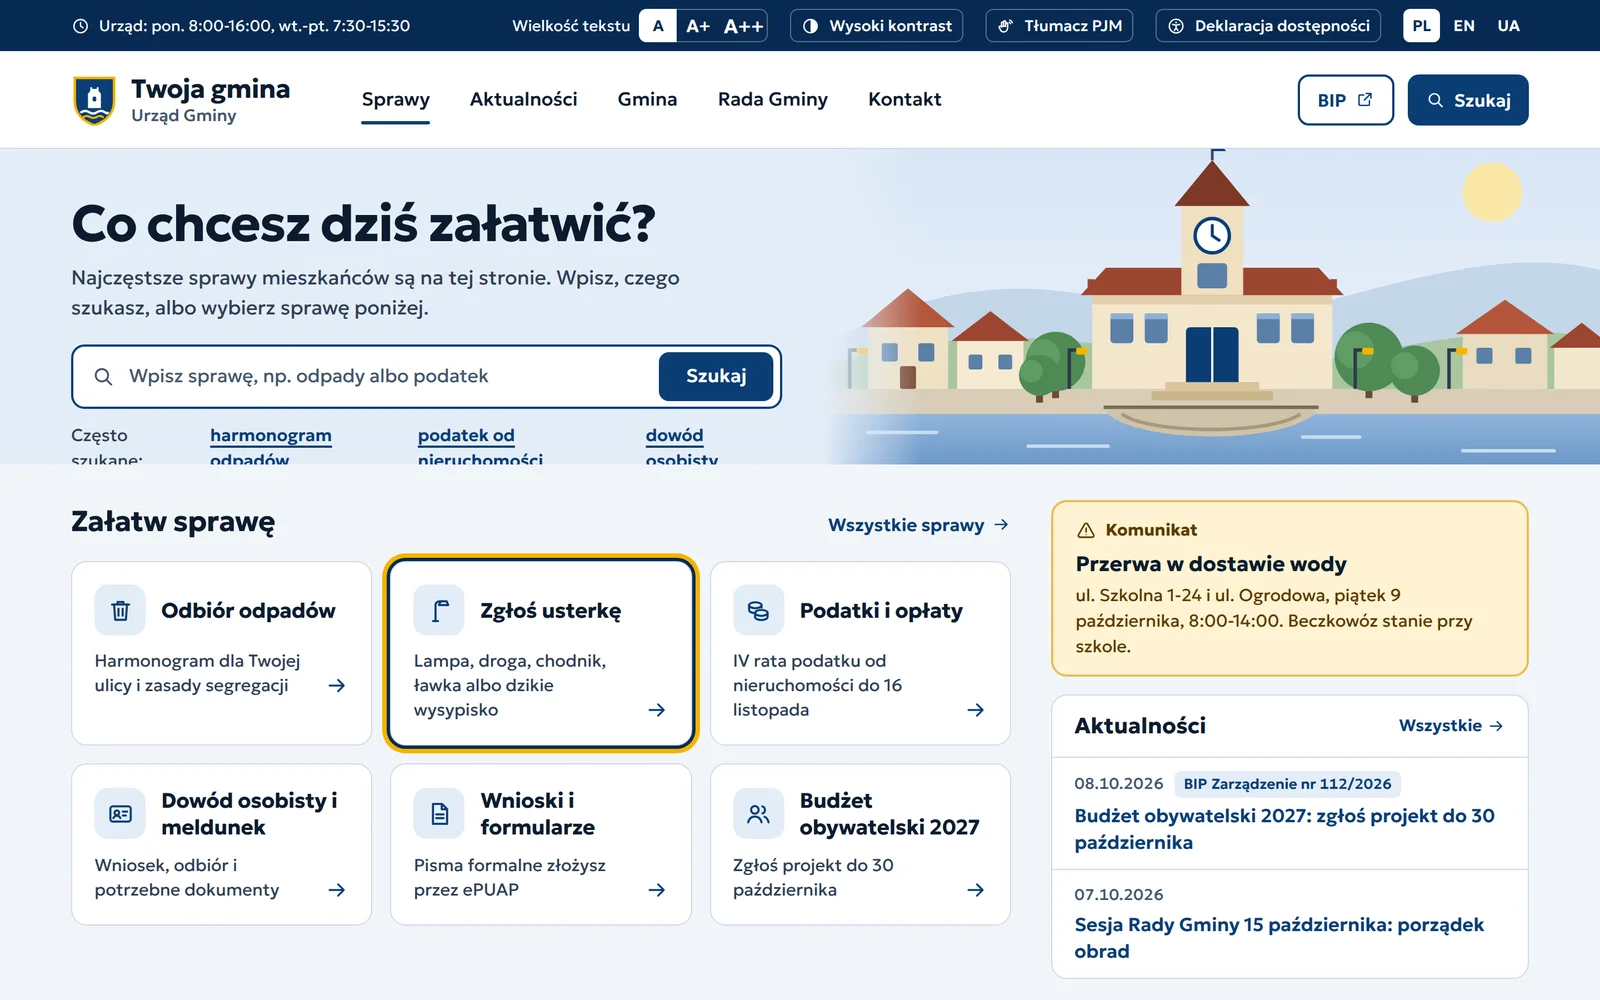Set text size to A+
The width and height of the screenshot is (1600, 1000).
(698, 26)
